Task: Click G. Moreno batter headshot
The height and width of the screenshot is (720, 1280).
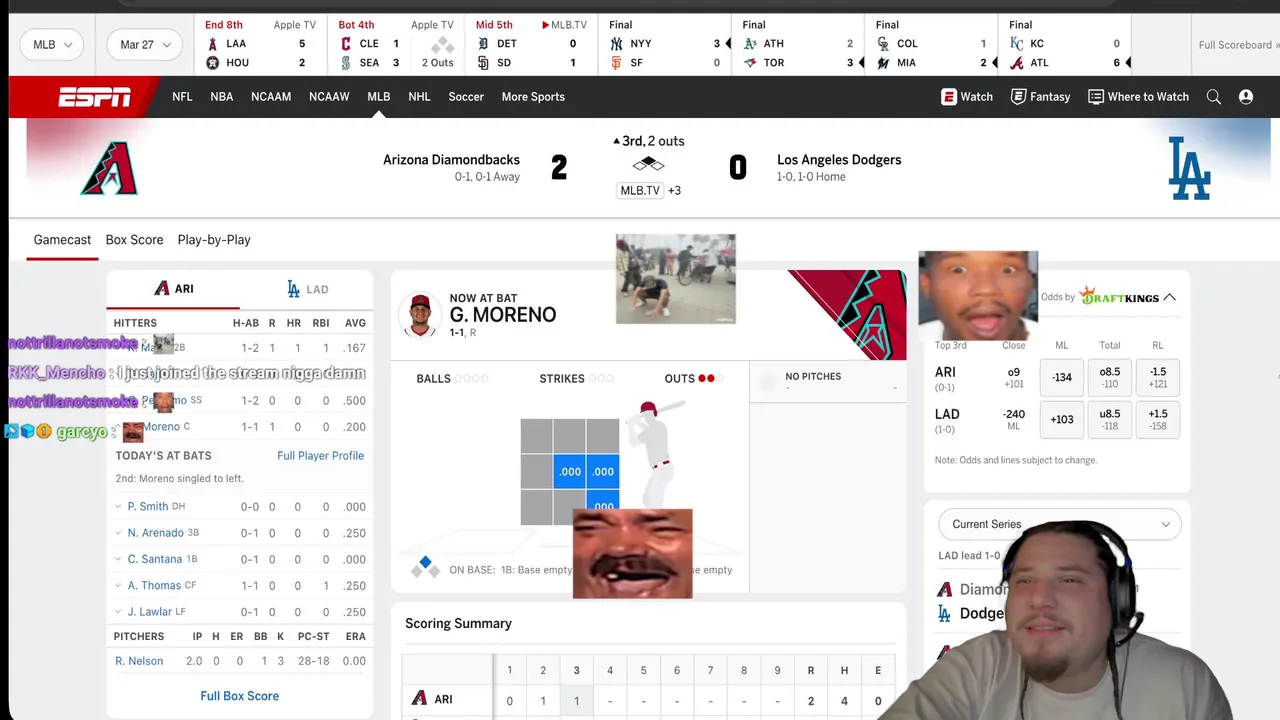Action: (420, 315)
